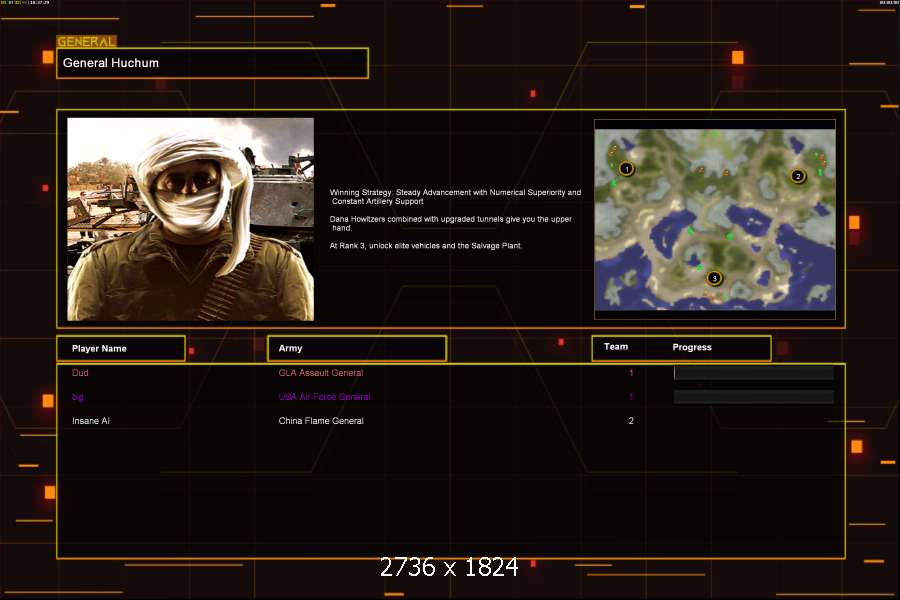Select player big in the list
Image resolution: width=900 pixels, height=600 pixels.
pyautogui.click(x=78, y=397)
